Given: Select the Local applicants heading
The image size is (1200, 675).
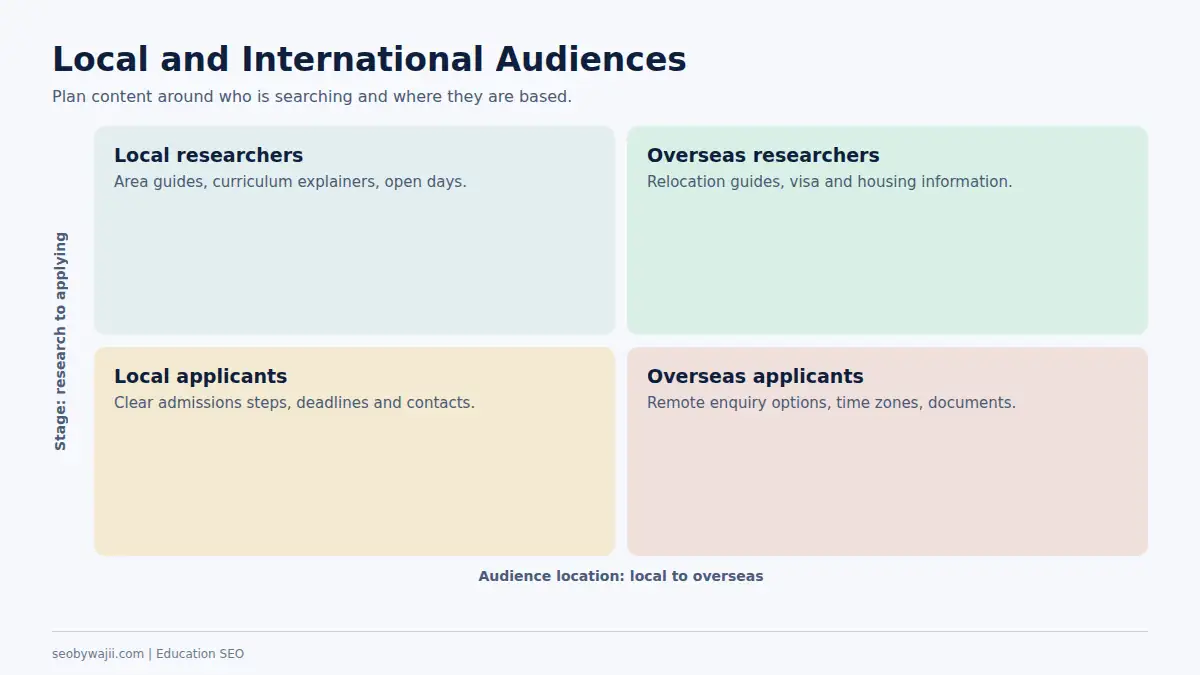Looking at the screenshot, I should [x=200, y=376].
